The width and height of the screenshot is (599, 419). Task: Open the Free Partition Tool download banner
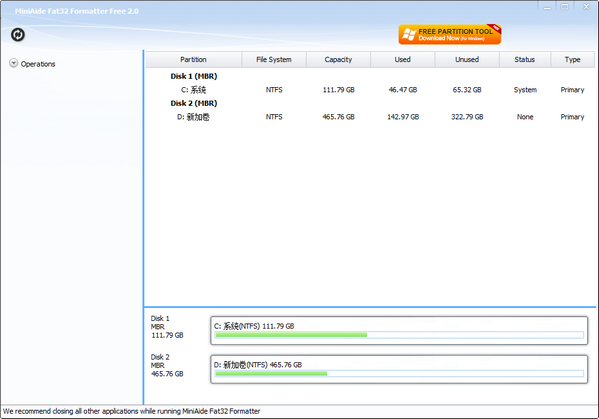[450, 34]
